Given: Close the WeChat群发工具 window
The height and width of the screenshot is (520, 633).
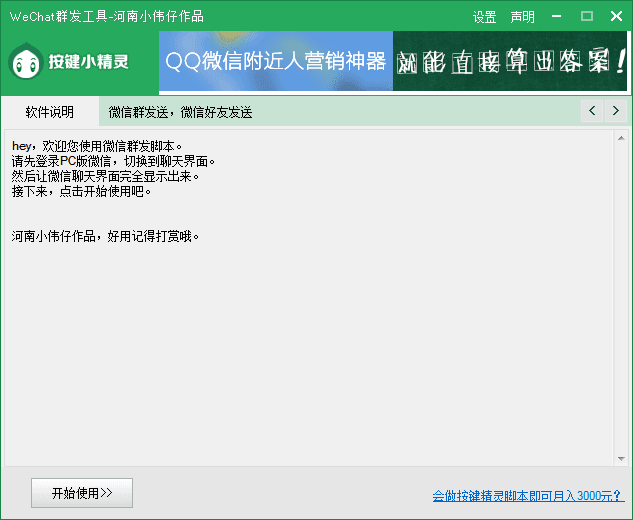Looking at the screenshot, I should [616, 17].
